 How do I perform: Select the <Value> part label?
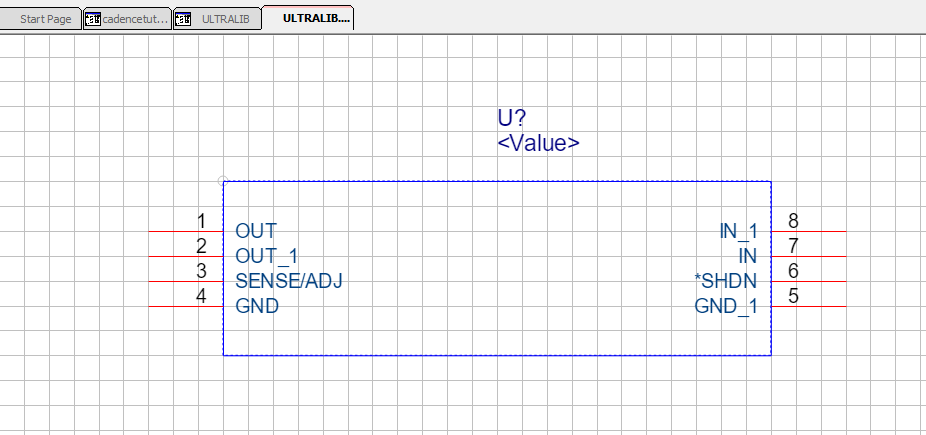[539, 143]
